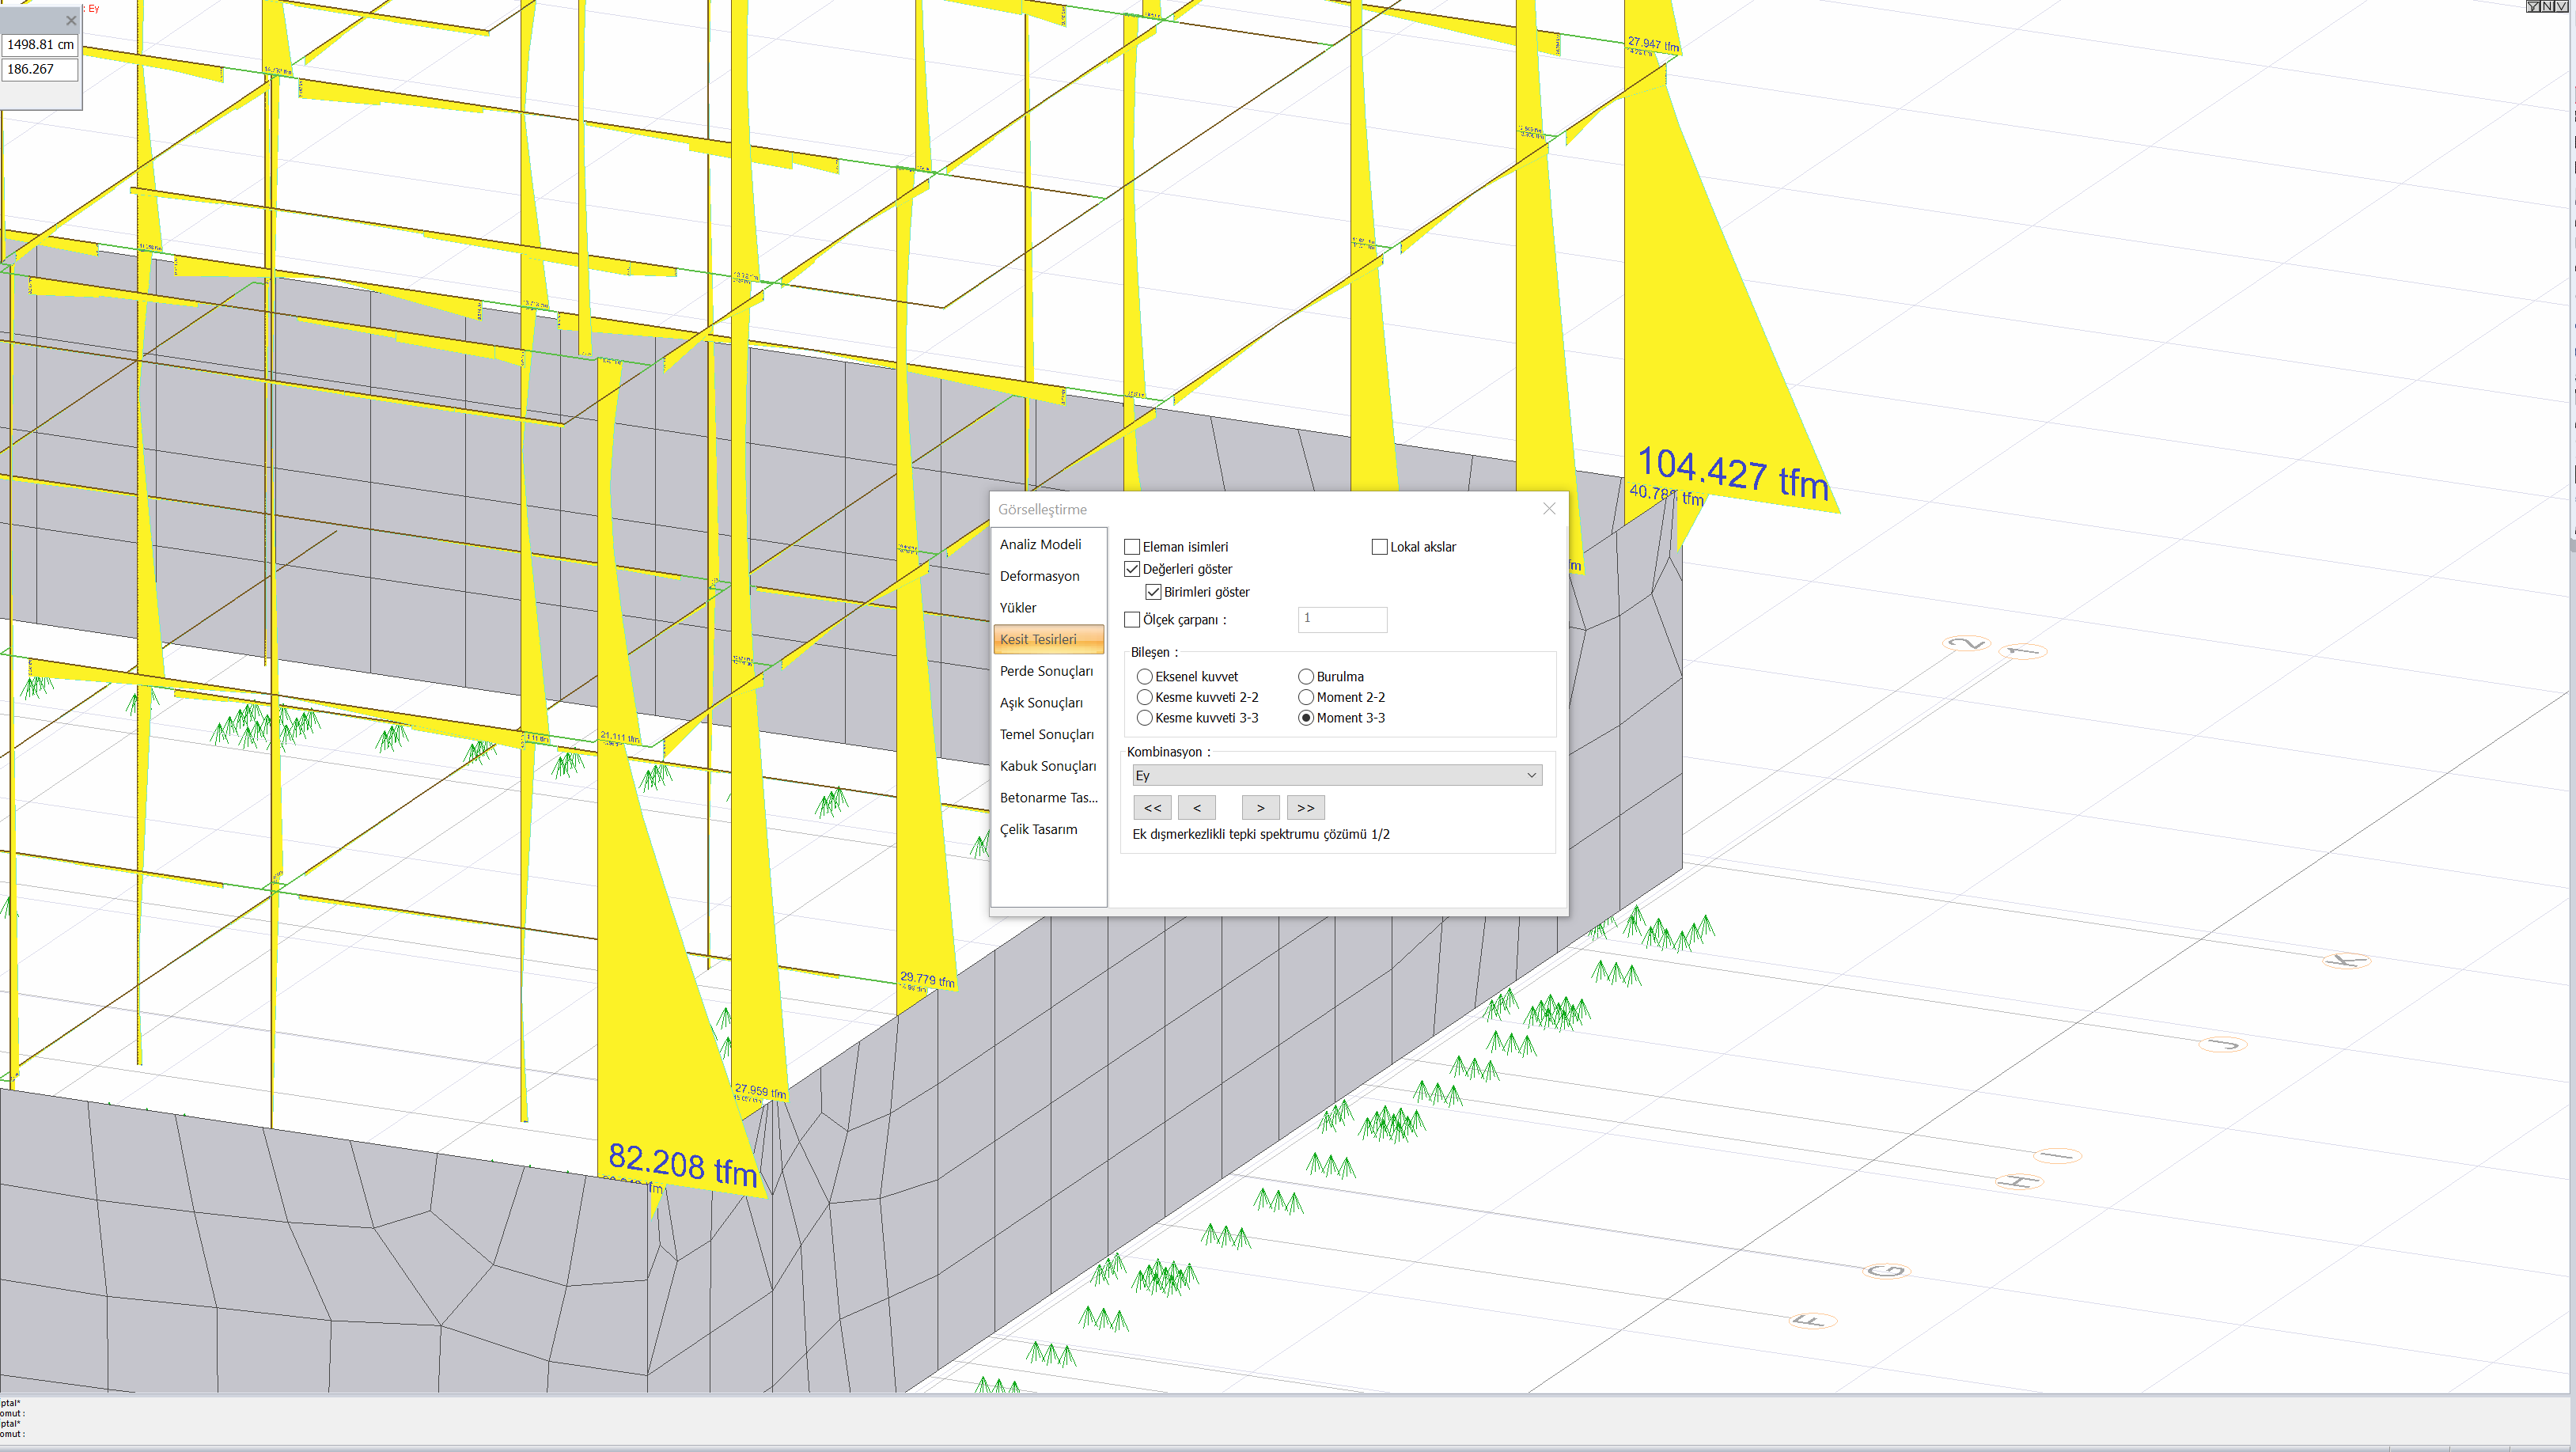Viewport: 2576px width, 1452px height.
Task: Click the 27.959 tfm moment label
Action: pos(760,1091)
